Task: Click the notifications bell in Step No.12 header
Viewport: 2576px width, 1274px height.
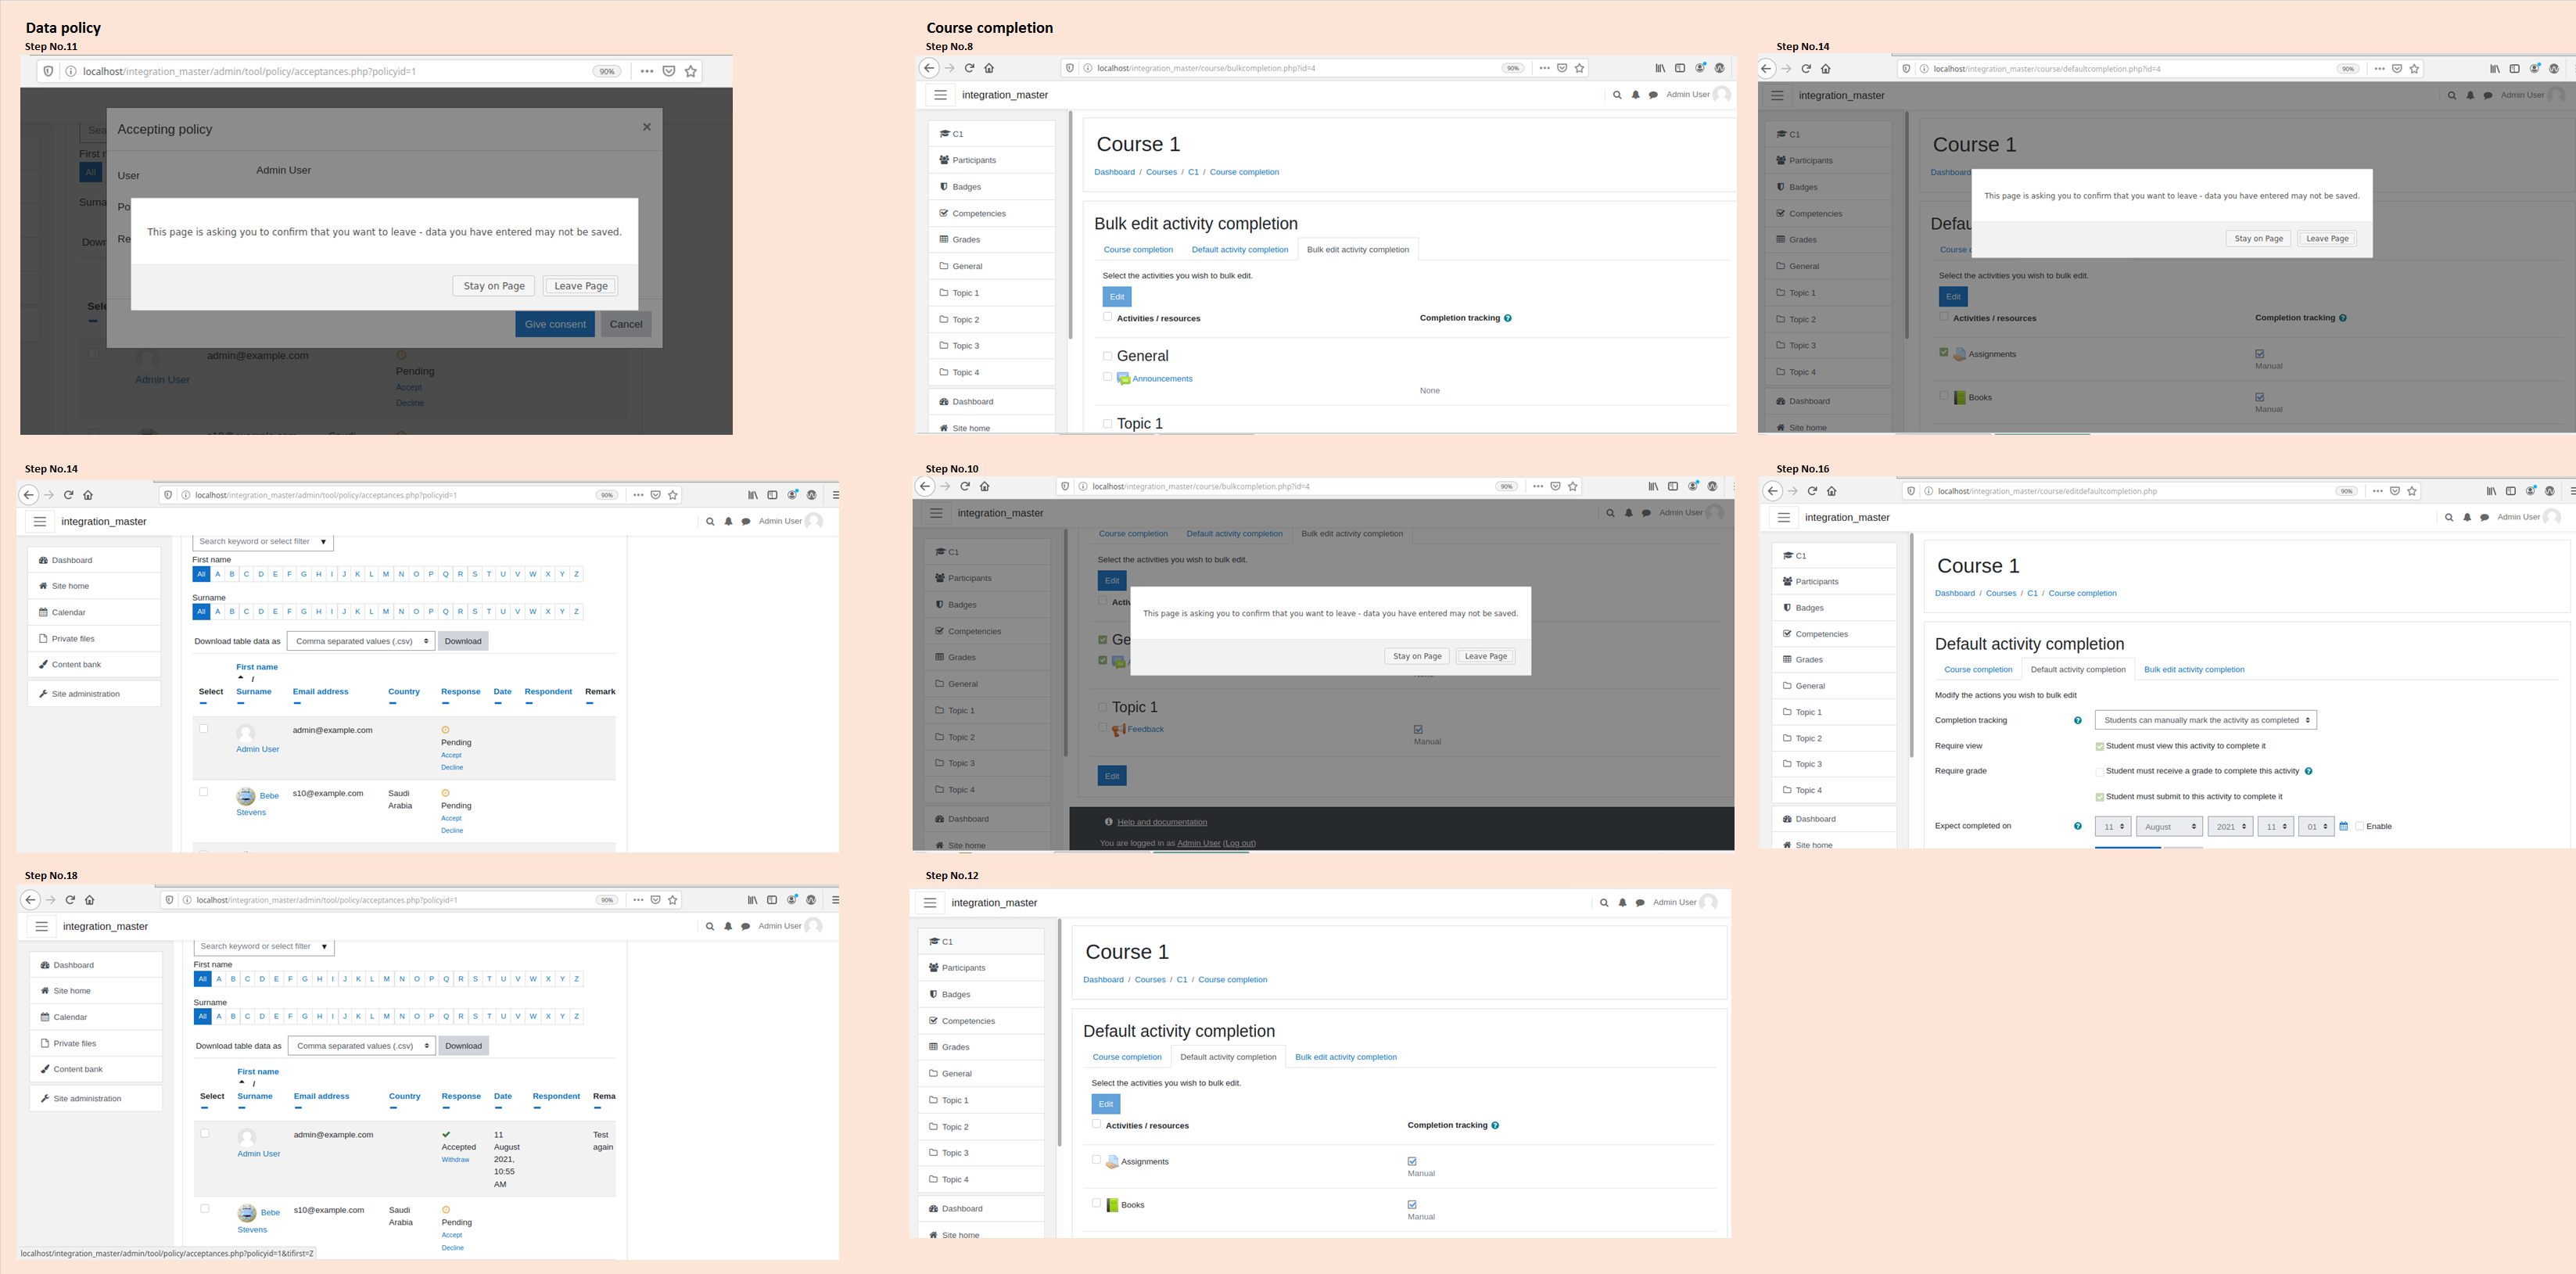Action: click(1622, 903)
